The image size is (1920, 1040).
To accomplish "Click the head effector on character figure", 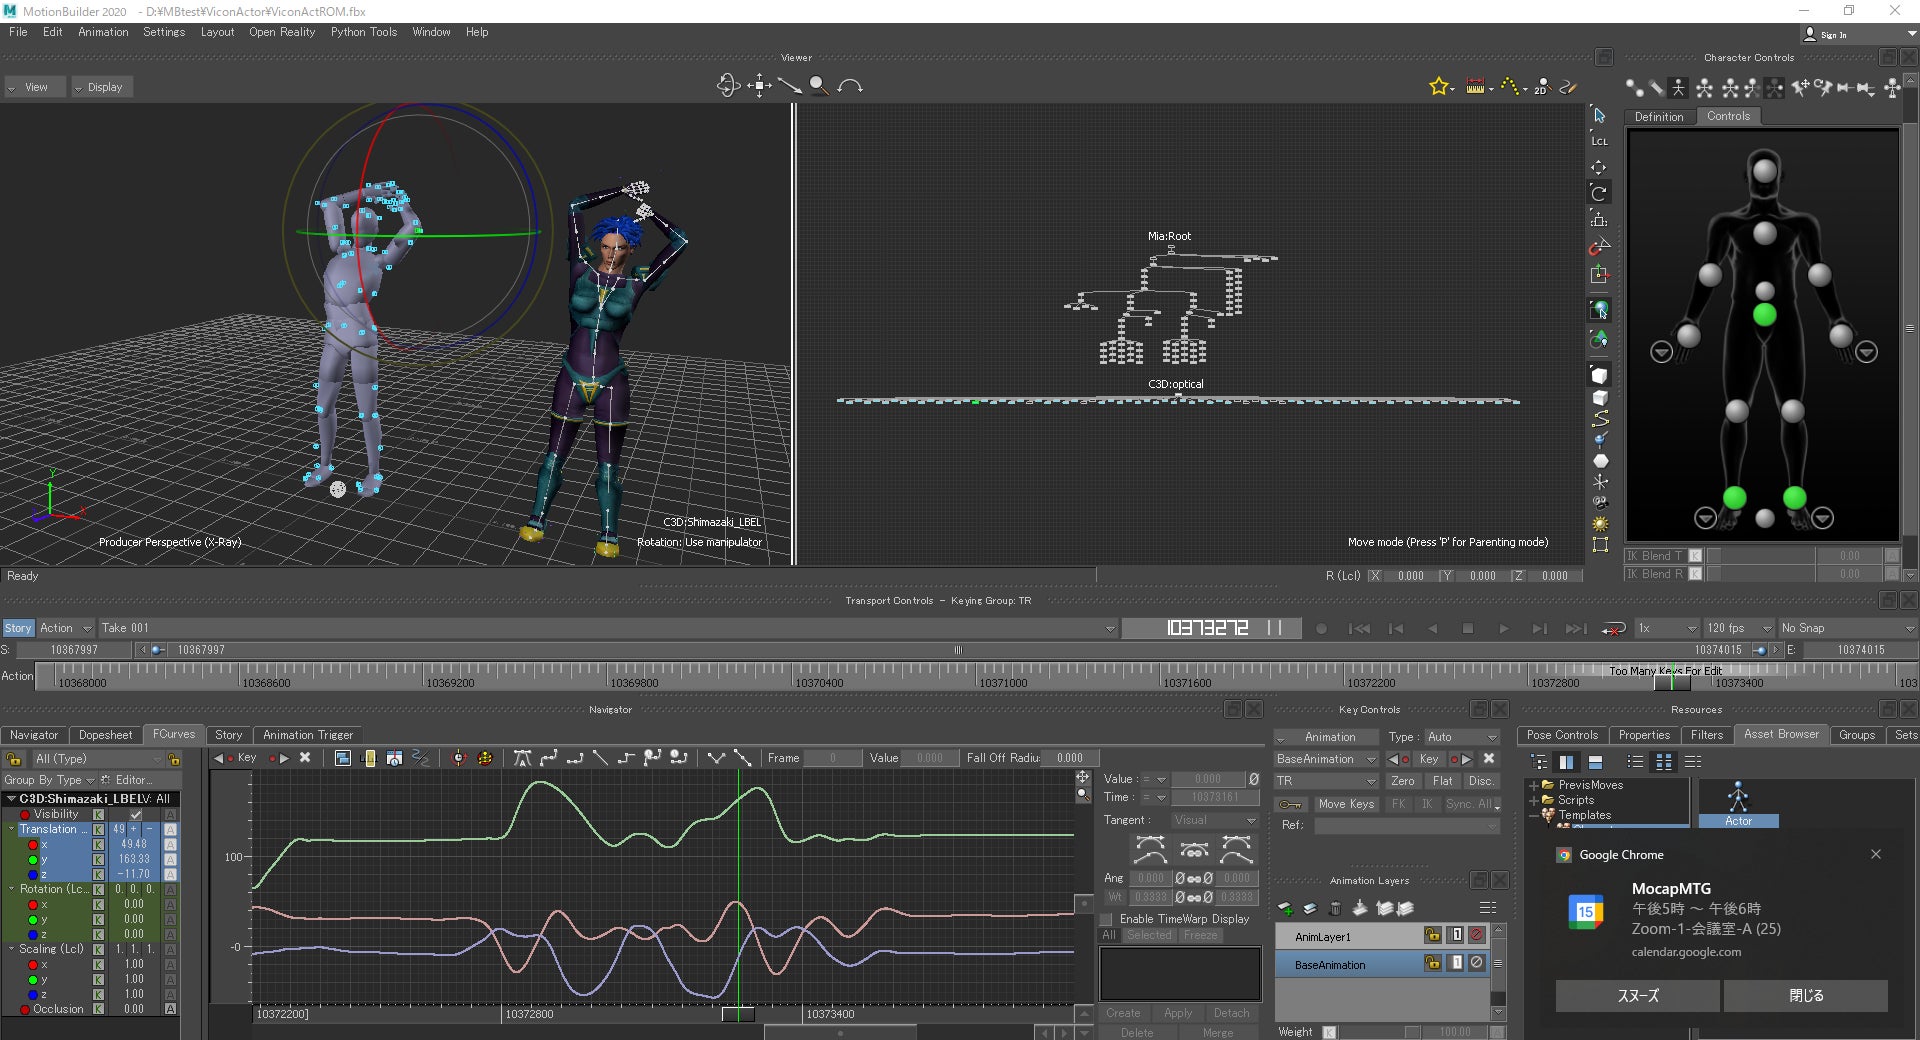I will [x=1765, y=170].
